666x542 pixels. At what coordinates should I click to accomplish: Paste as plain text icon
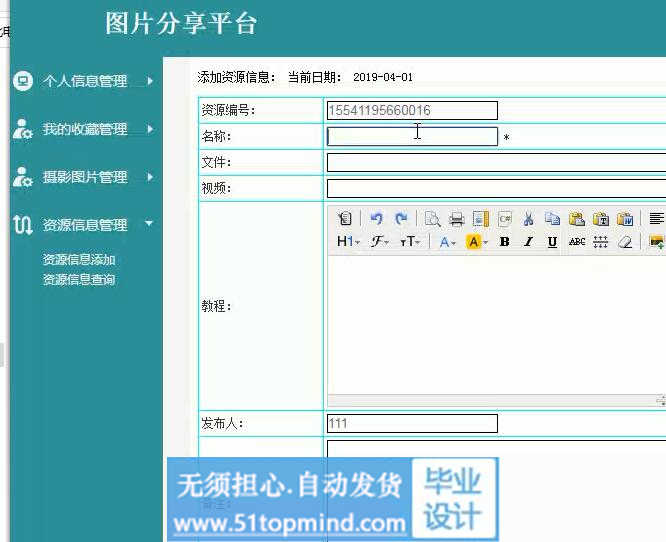click(x=601, y=219)
